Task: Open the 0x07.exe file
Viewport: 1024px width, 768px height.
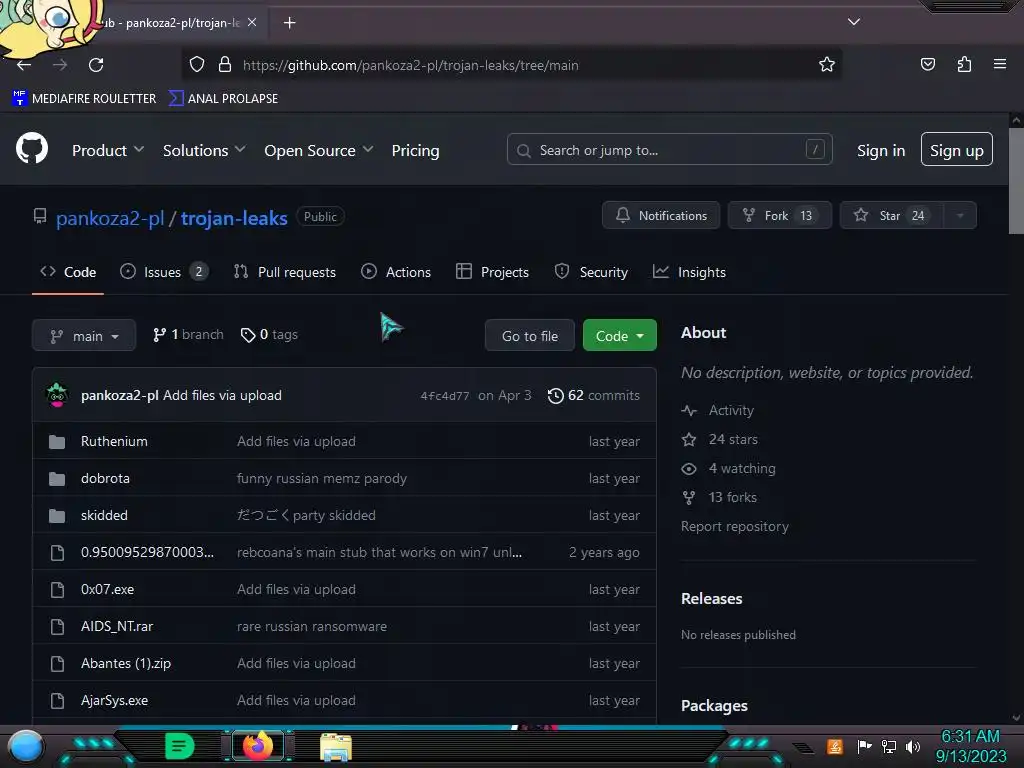Action: pyautogui.click(x=107, y=589)
